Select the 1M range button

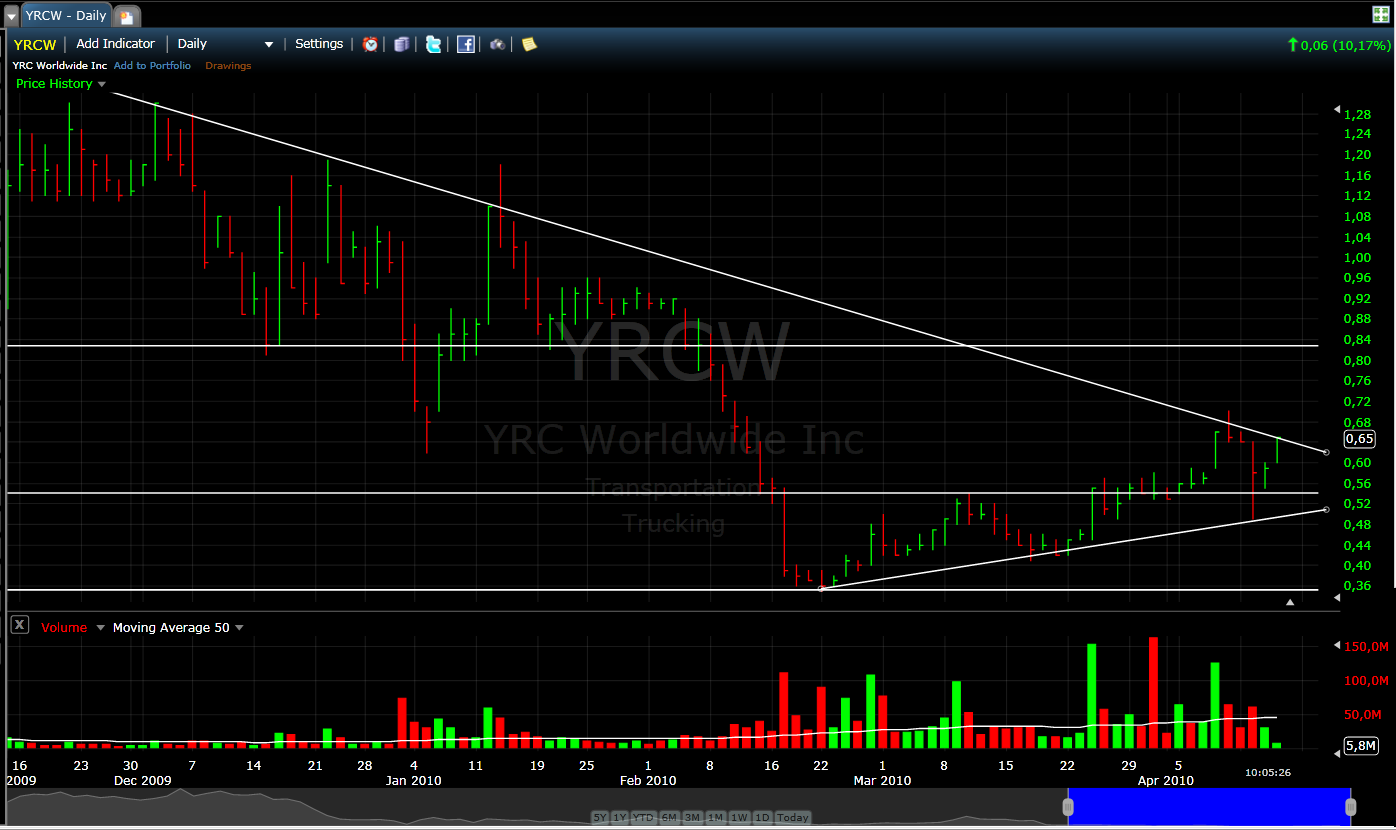pos(716,817)
